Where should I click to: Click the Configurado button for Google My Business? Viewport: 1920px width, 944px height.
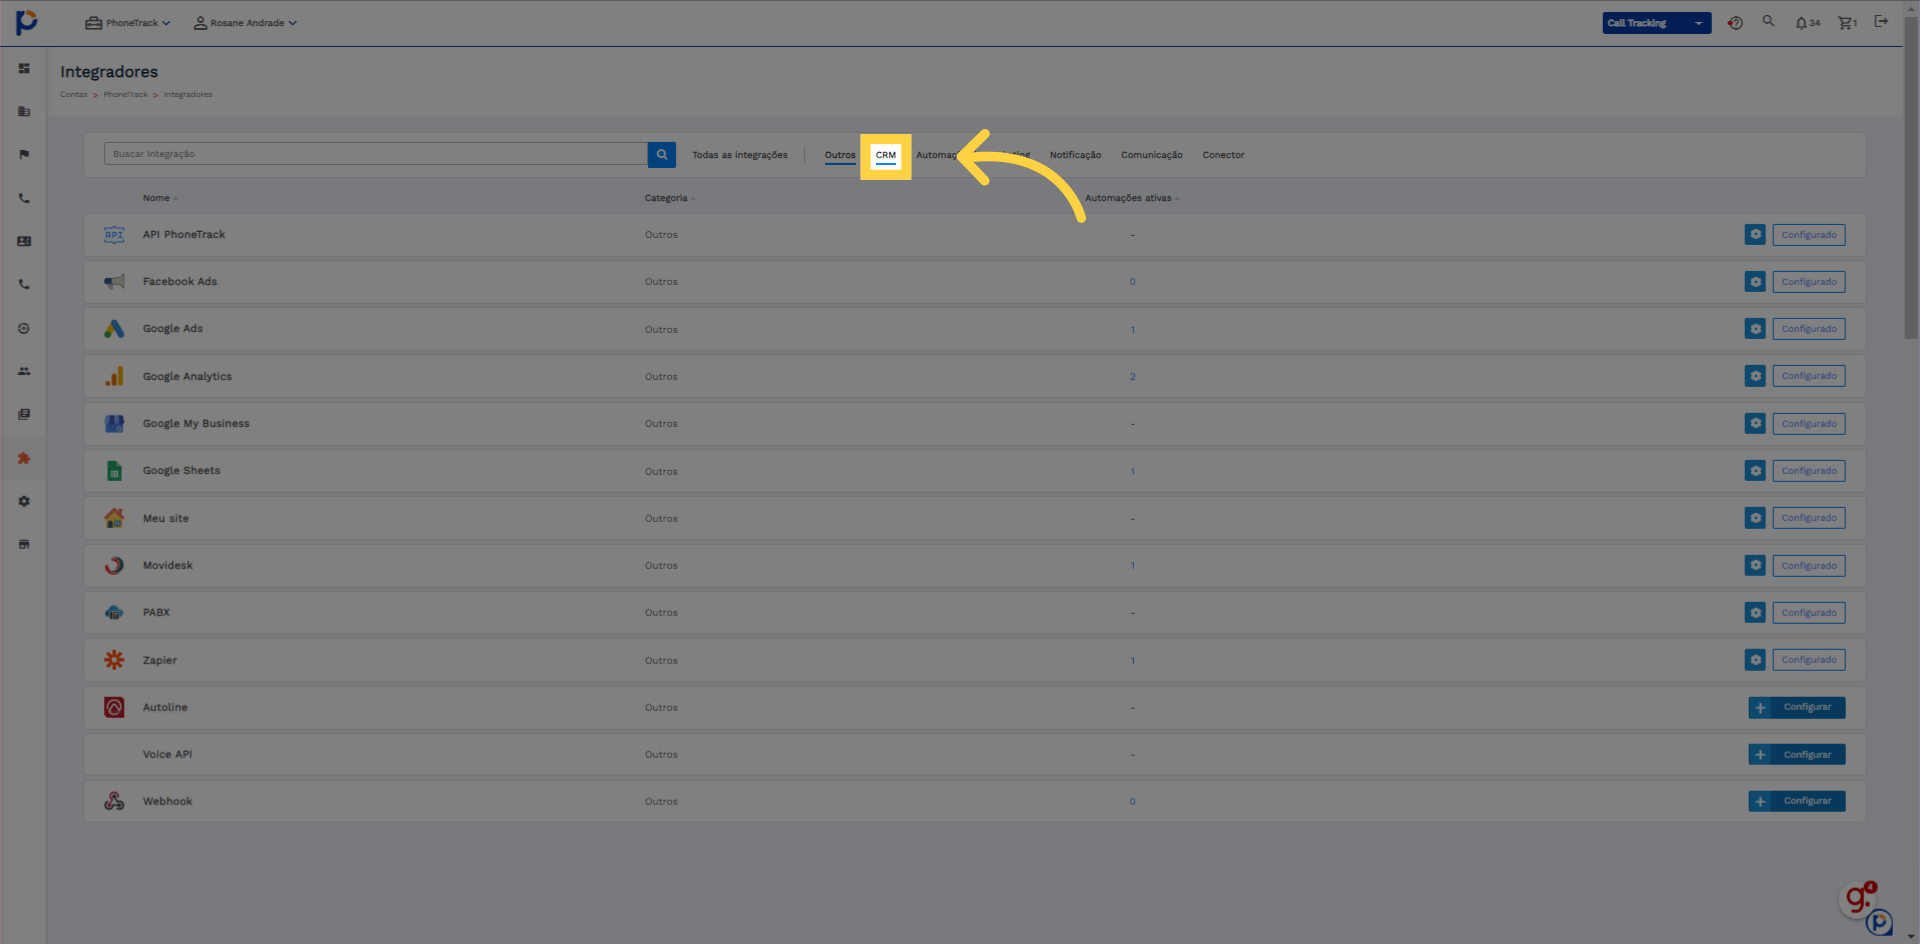(1809, 424)
